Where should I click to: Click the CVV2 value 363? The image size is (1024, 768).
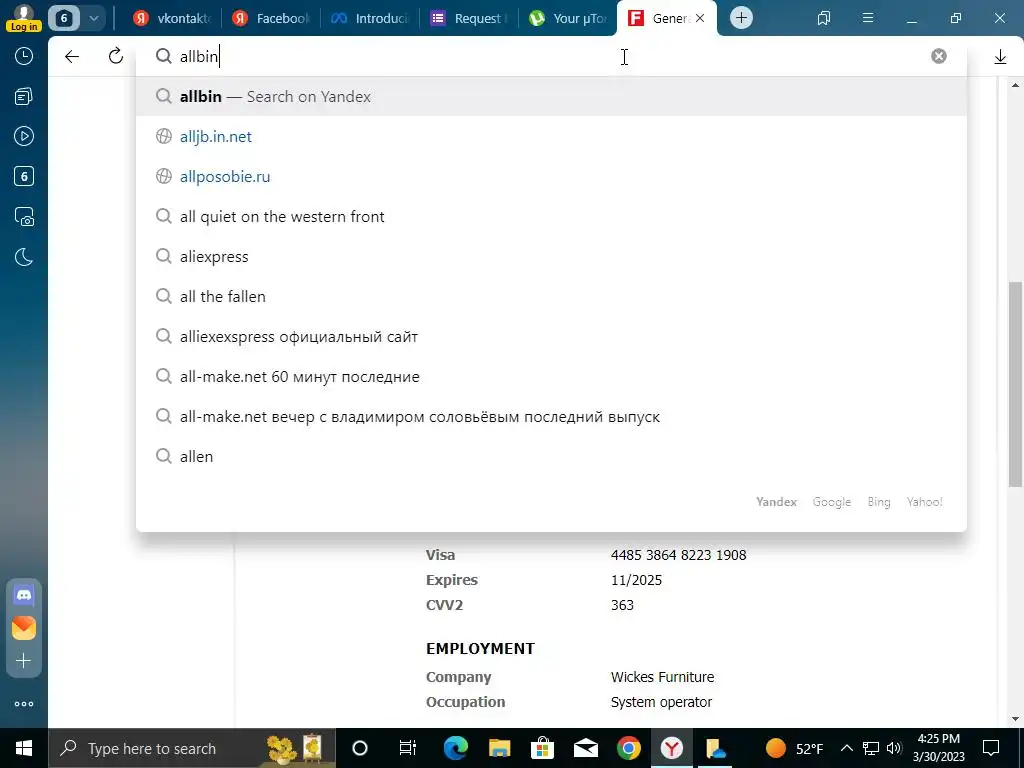622,605
